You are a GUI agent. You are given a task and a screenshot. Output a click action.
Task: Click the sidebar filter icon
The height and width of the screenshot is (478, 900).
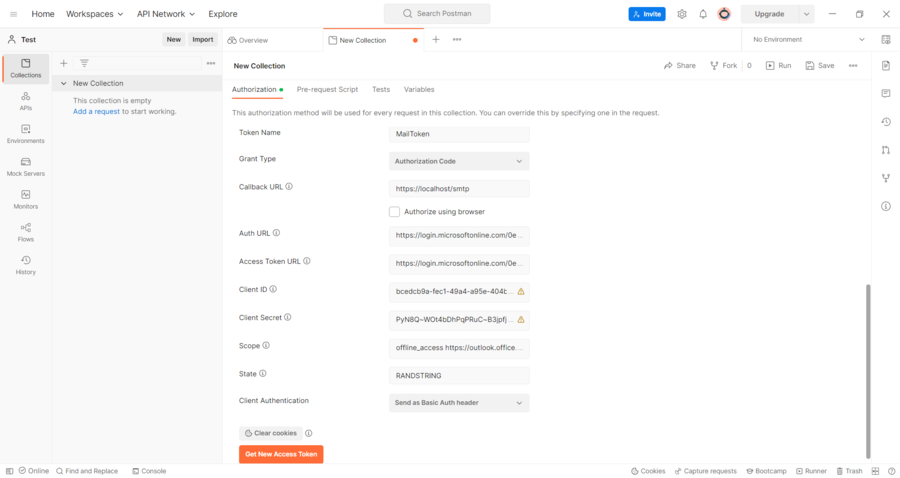click(x=84, y=63)
